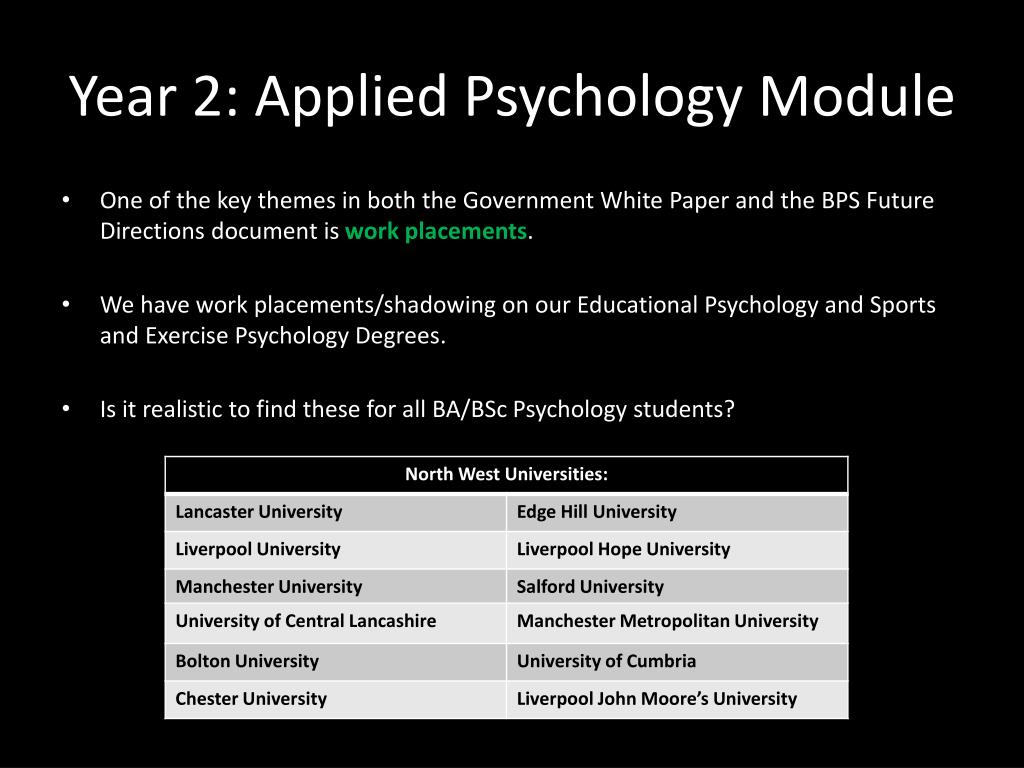The width and height of the screenshot is (1024, 768).
Task: Select the 'North West Universities:' table header
Action: pos(507,475)
